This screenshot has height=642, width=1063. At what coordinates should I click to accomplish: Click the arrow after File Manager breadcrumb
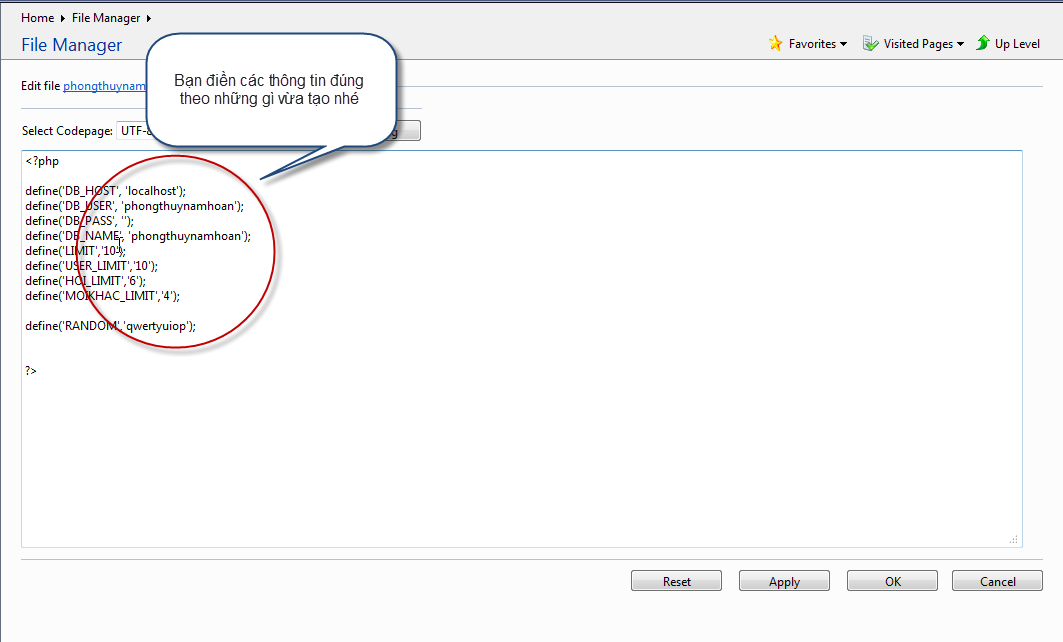pyautogui.click(x=149, y=18)
